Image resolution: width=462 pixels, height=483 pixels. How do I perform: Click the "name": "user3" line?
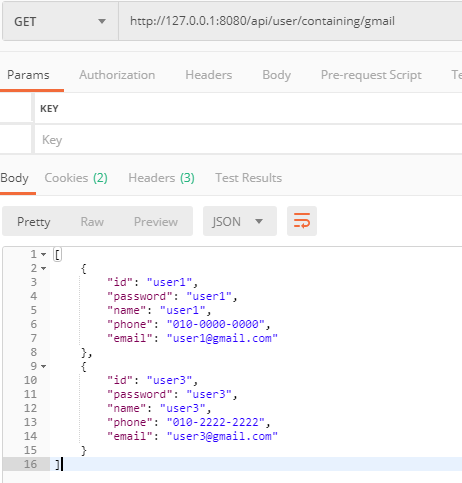[x=159, y=408]
